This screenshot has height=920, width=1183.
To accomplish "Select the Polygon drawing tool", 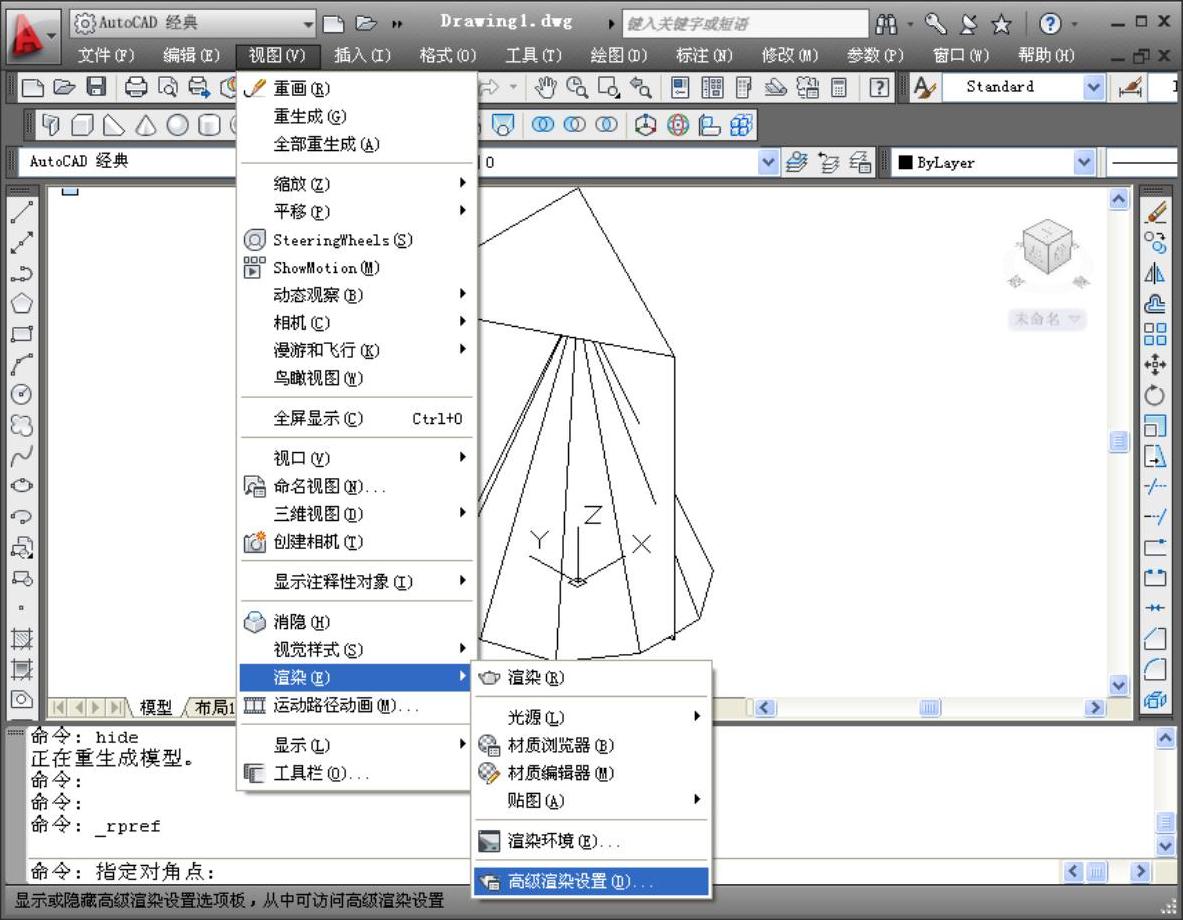I will [x=21, y=303].
